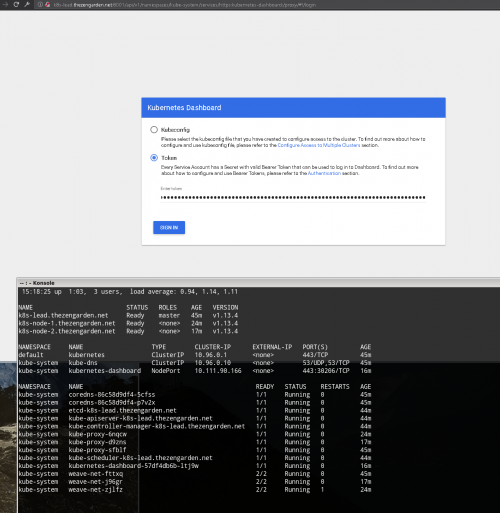This screenshot has height=513, width=500.
Task: Select the Token radio option
Action: click(x=154, y=158)
